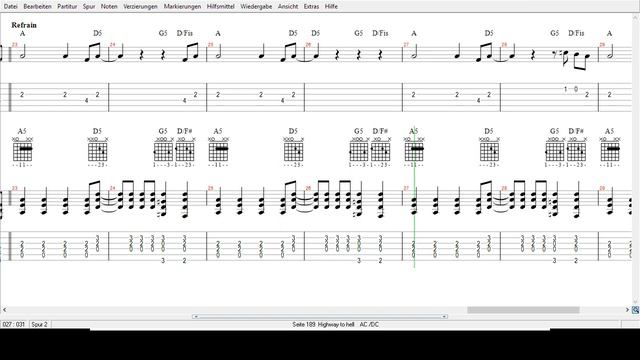Click the A5 chord diagram in measure 23

pos(22,152)
